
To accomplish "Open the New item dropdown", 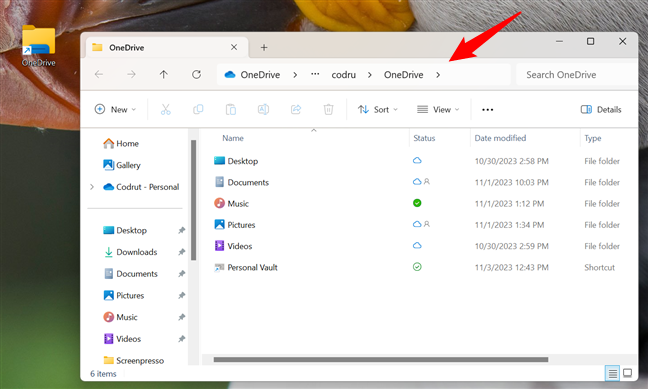I will (x=115, y=110).
